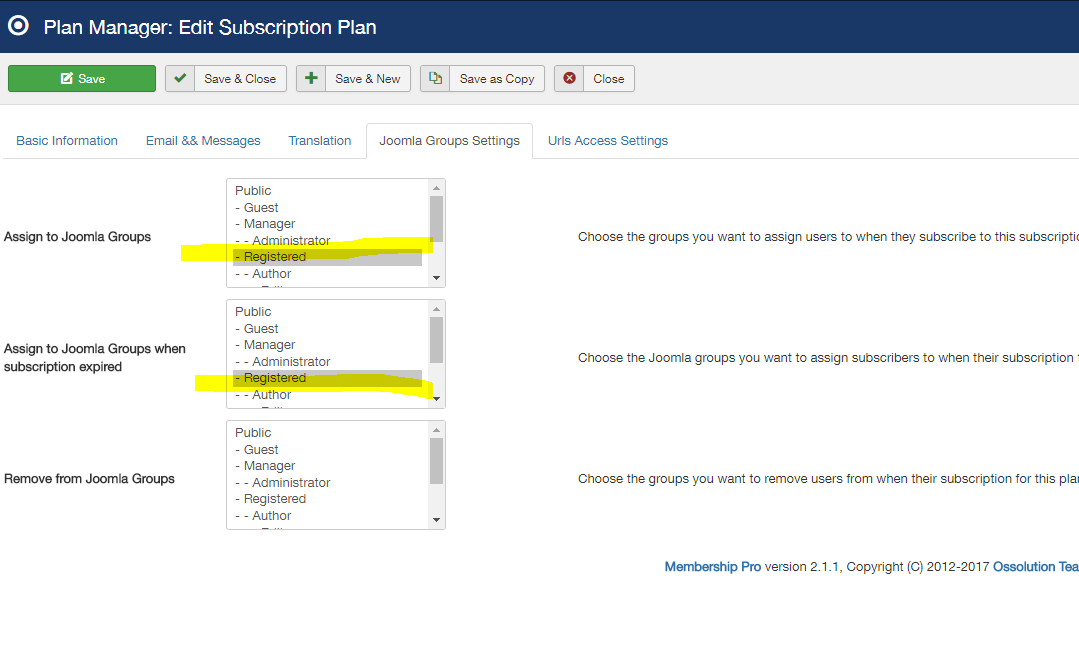The width and height of the screenshot is (1079, 655).
Task: Select Public in Assign to Joomla Groups list
Action: click(x=328, y=191)
